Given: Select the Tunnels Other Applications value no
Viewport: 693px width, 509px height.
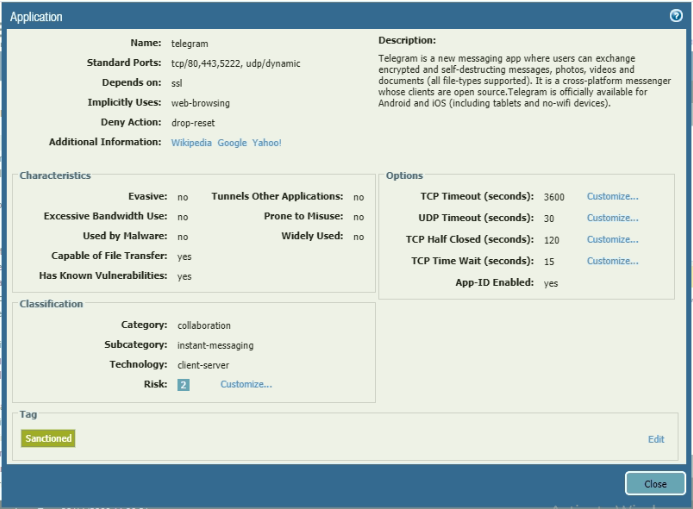Looking at the screenshot, I should [x=358, y=197].
